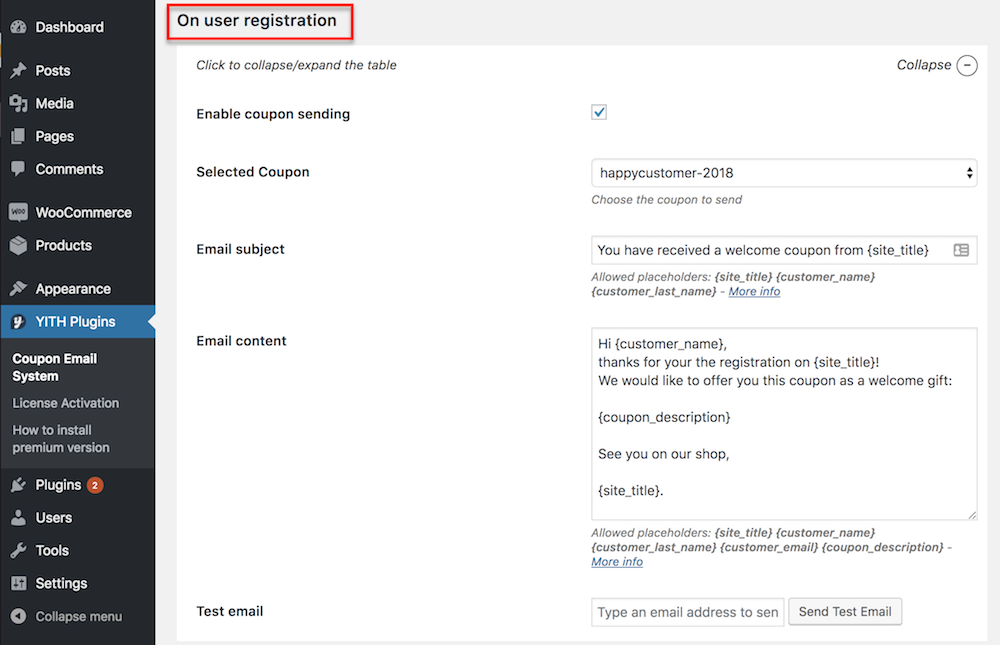Click the 'Selected Coupon' label

253,172
